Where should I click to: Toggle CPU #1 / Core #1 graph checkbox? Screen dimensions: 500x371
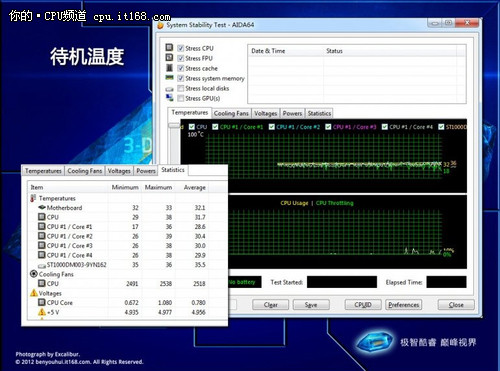(x=215, y=127)
